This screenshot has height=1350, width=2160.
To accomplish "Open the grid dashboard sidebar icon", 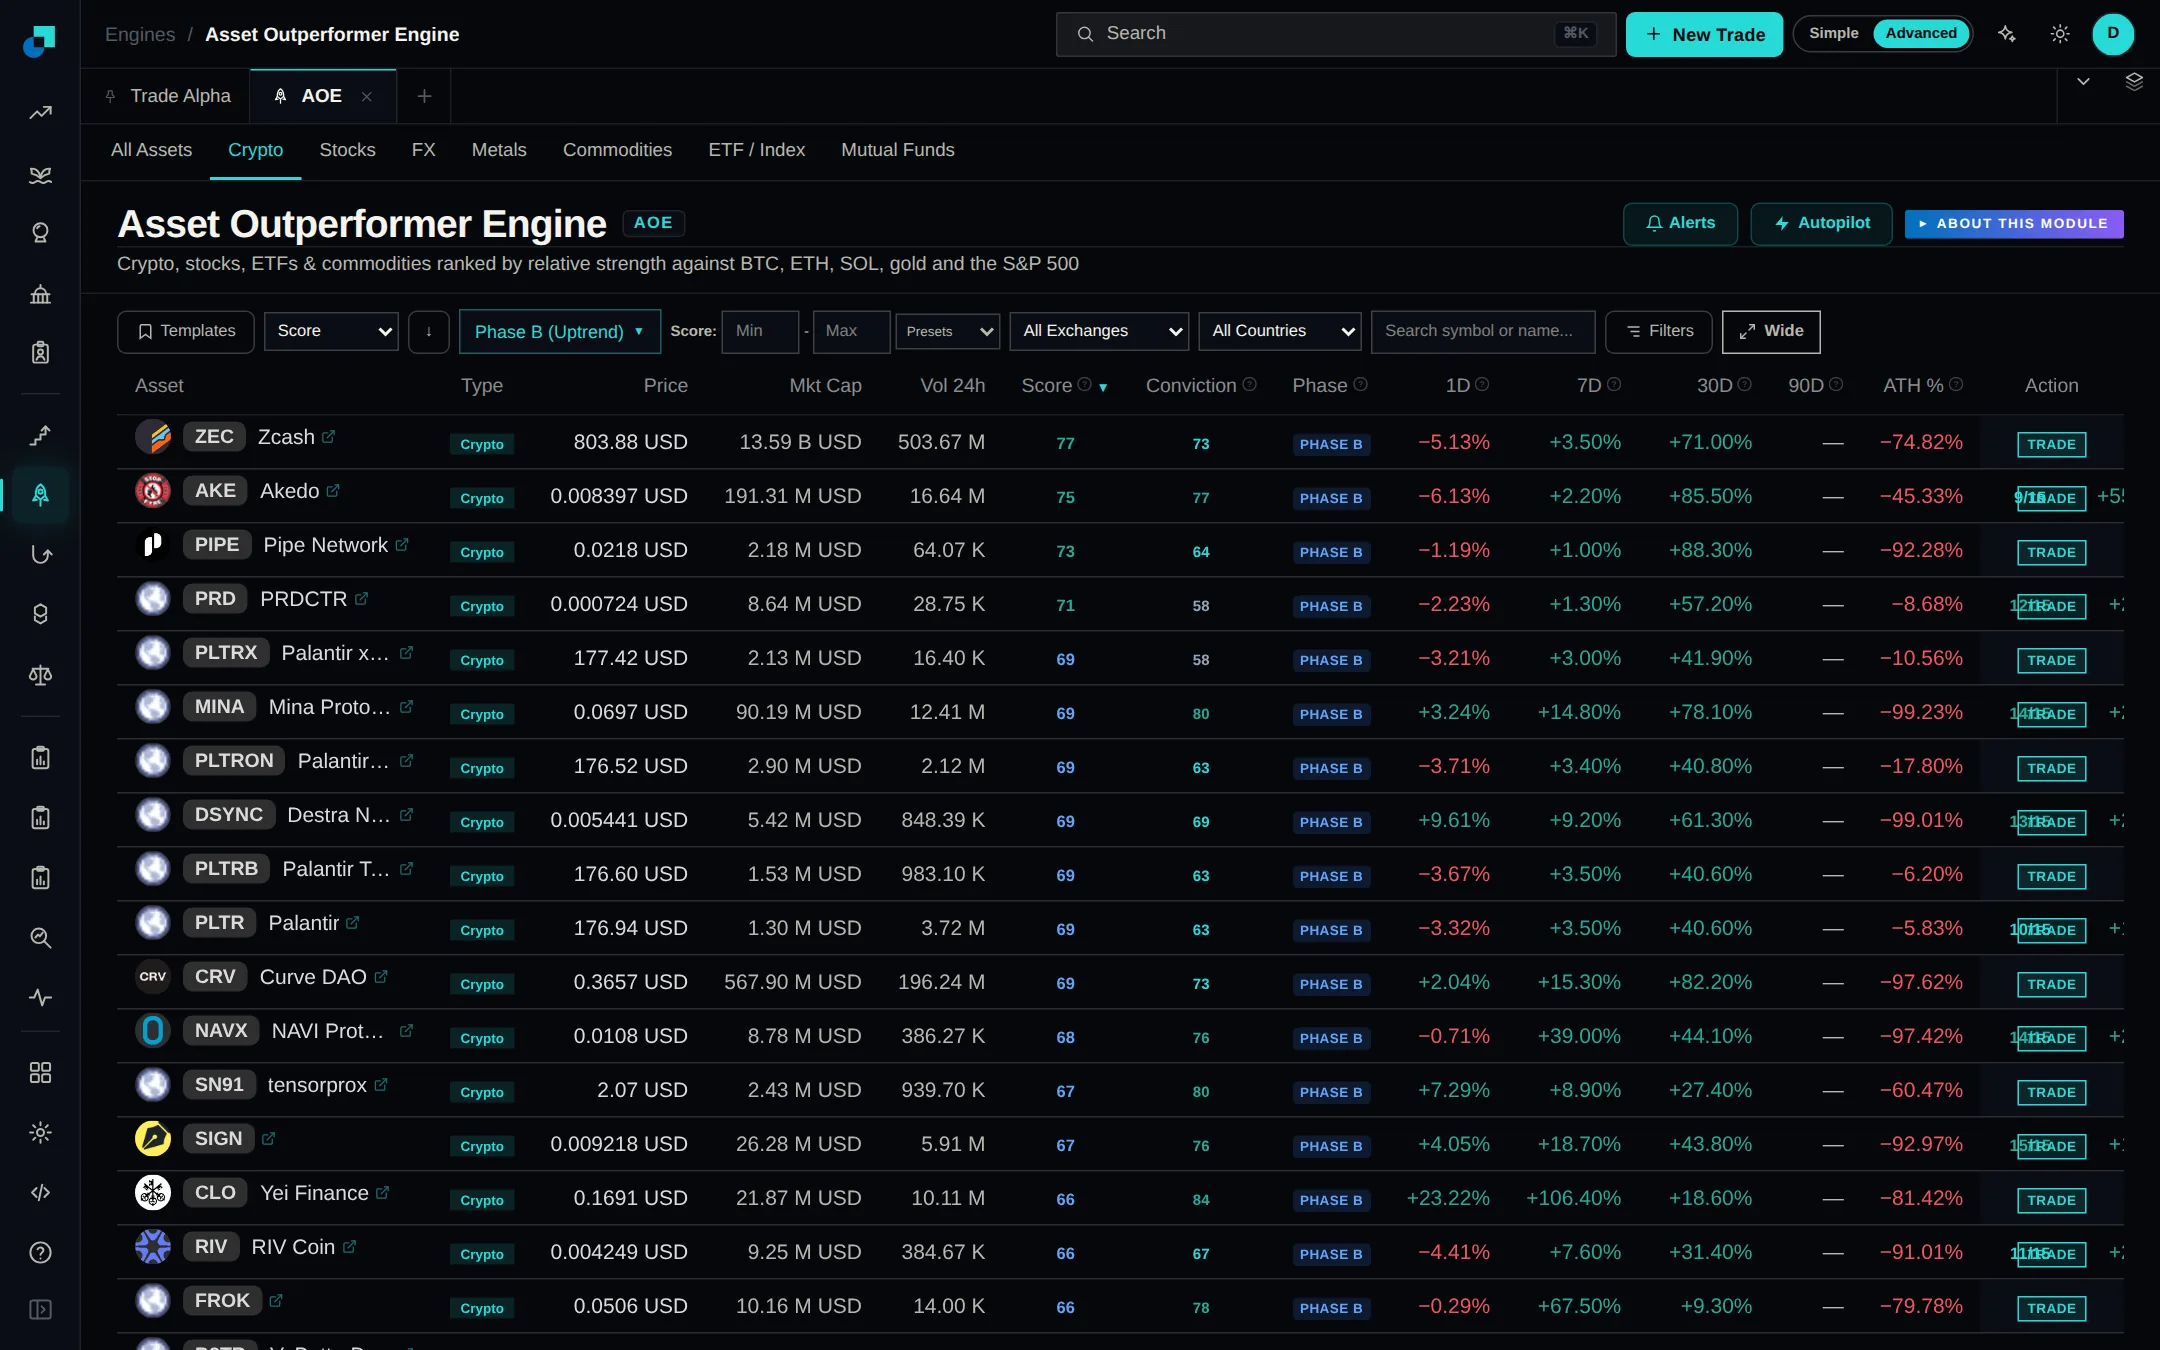I will point(40,1073).
